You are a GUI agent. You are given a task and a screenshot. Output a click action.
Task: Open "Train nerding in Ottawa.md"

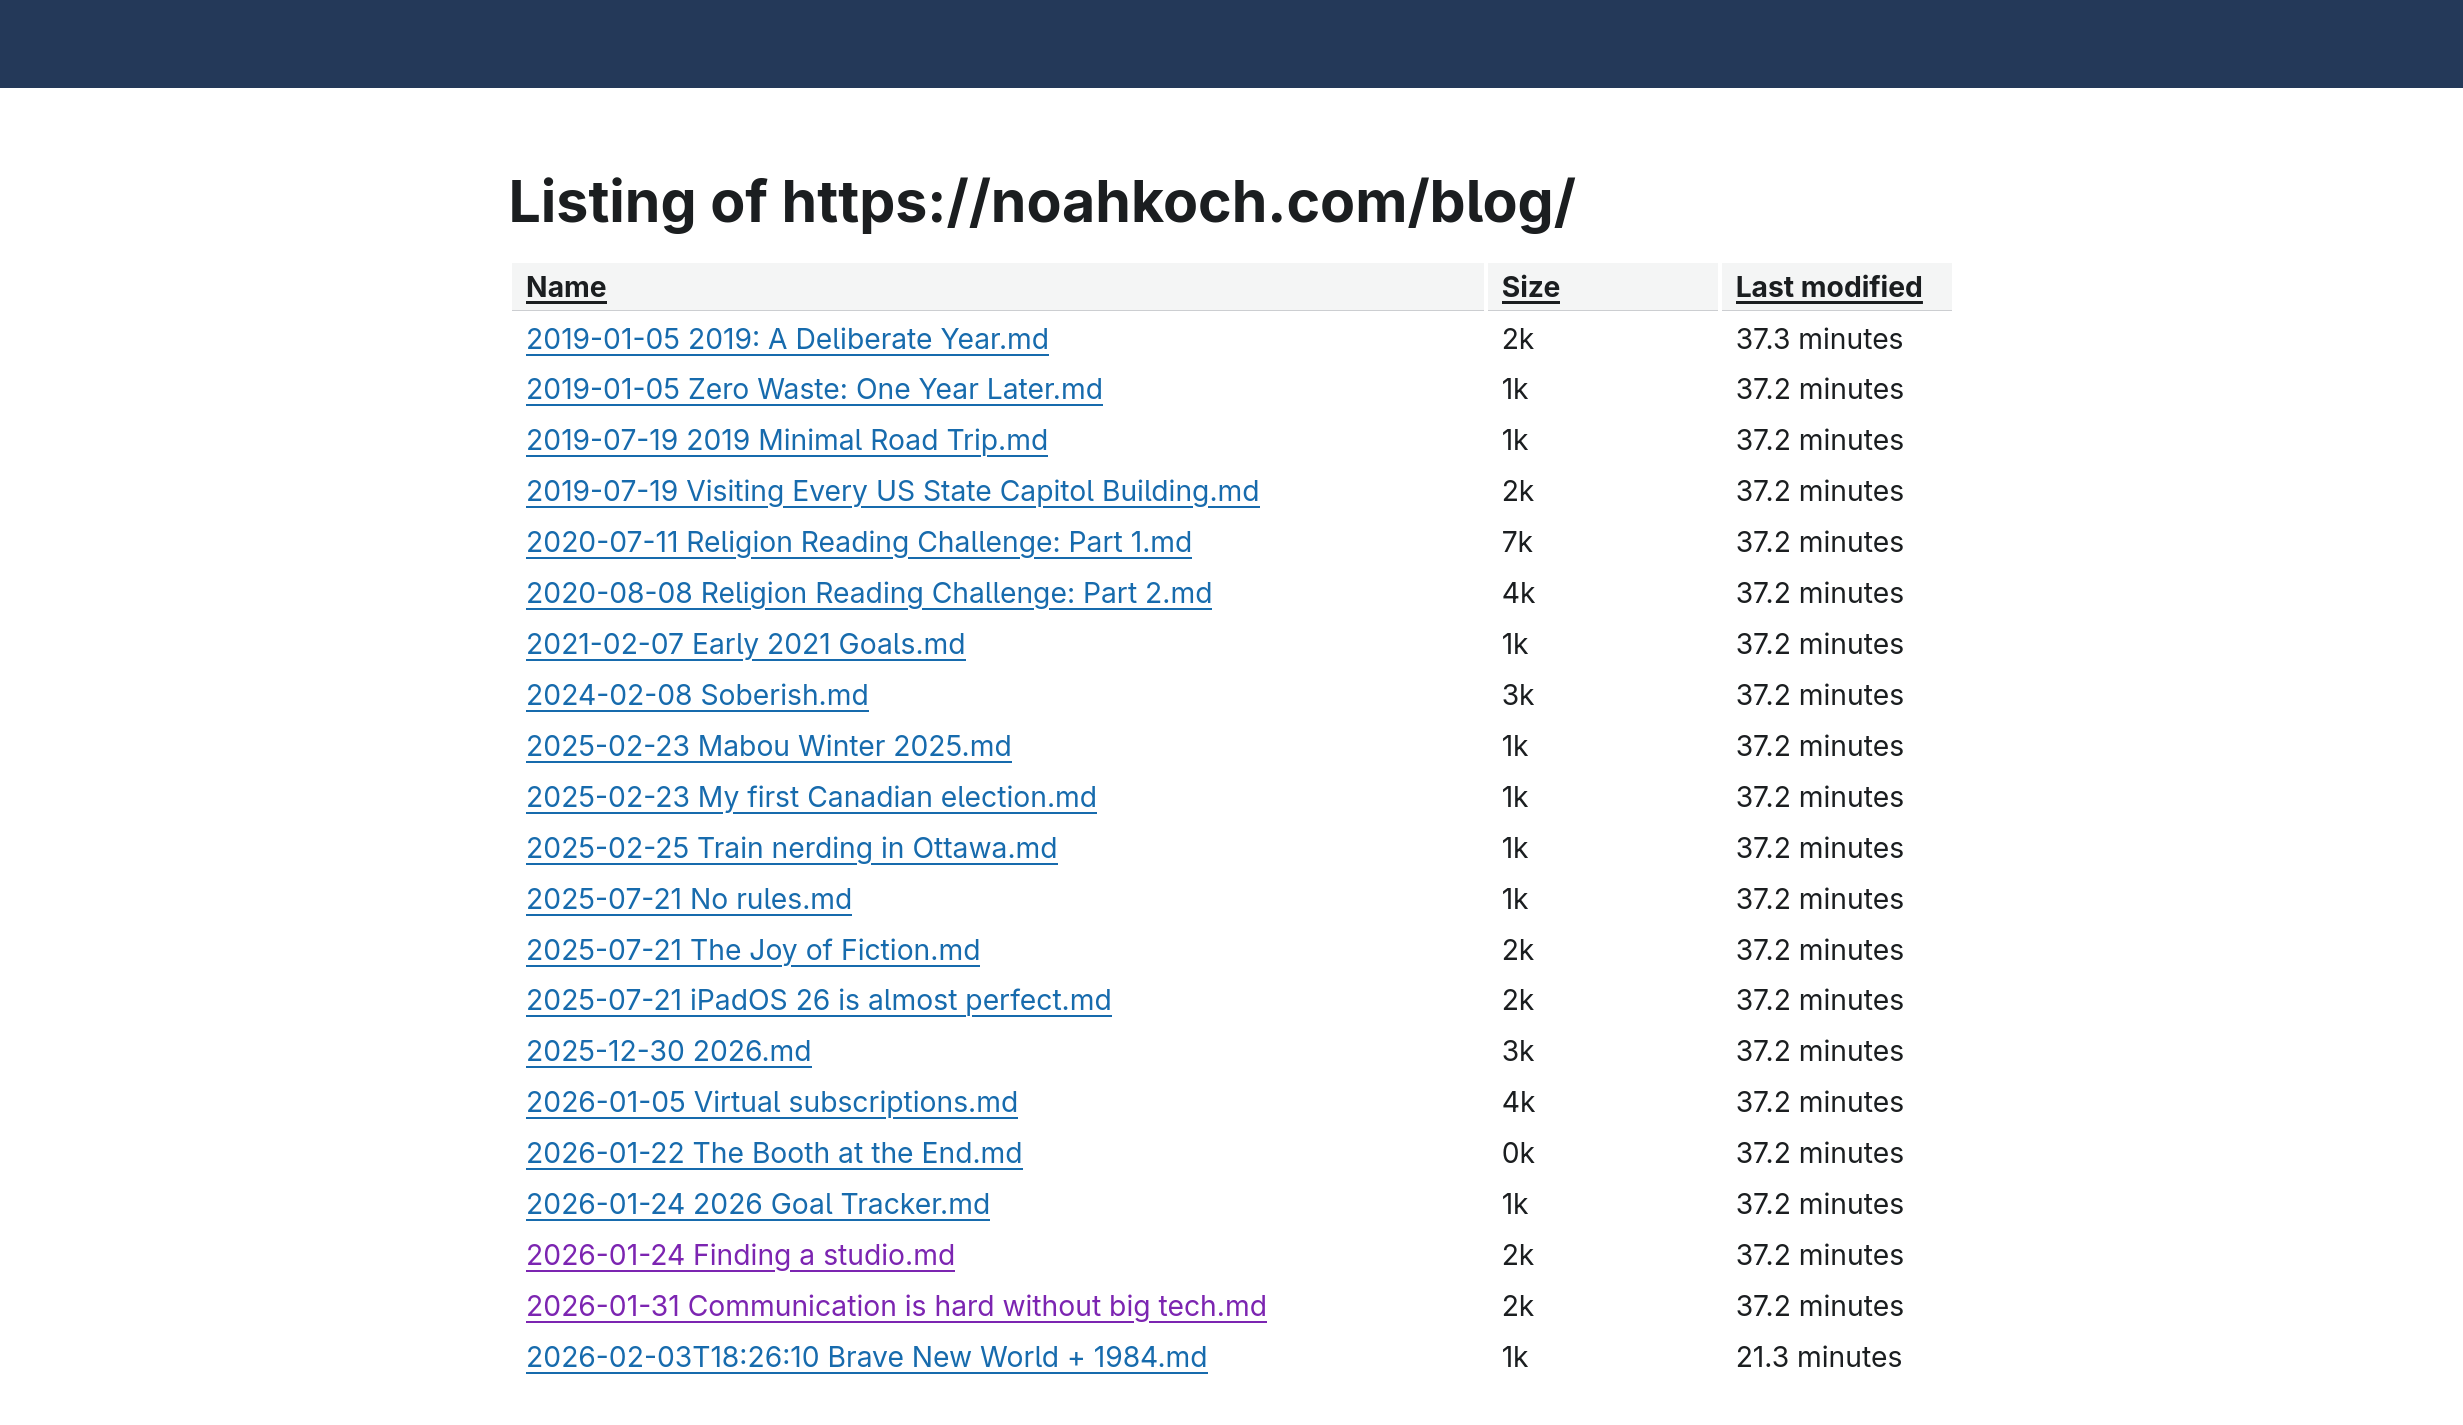(791, 848)
